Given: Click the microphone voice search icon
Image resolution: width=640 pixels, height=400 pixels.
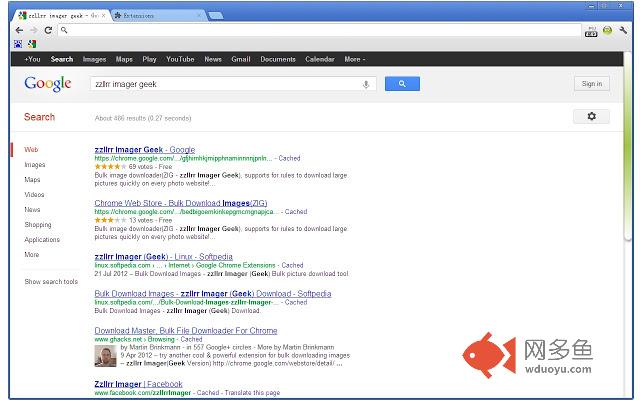Looking at the screenshot, I should pos(366,84).
